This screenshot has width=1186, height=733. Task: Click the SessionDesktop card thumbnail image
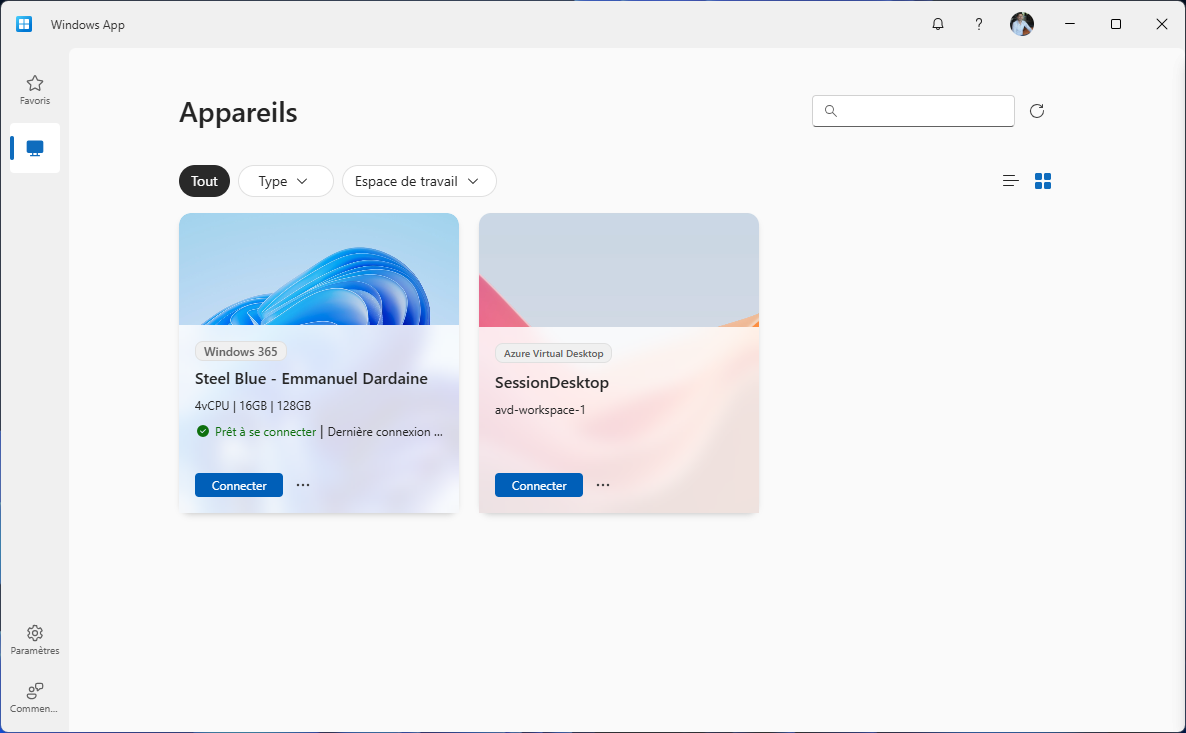[x=619, y=270]
